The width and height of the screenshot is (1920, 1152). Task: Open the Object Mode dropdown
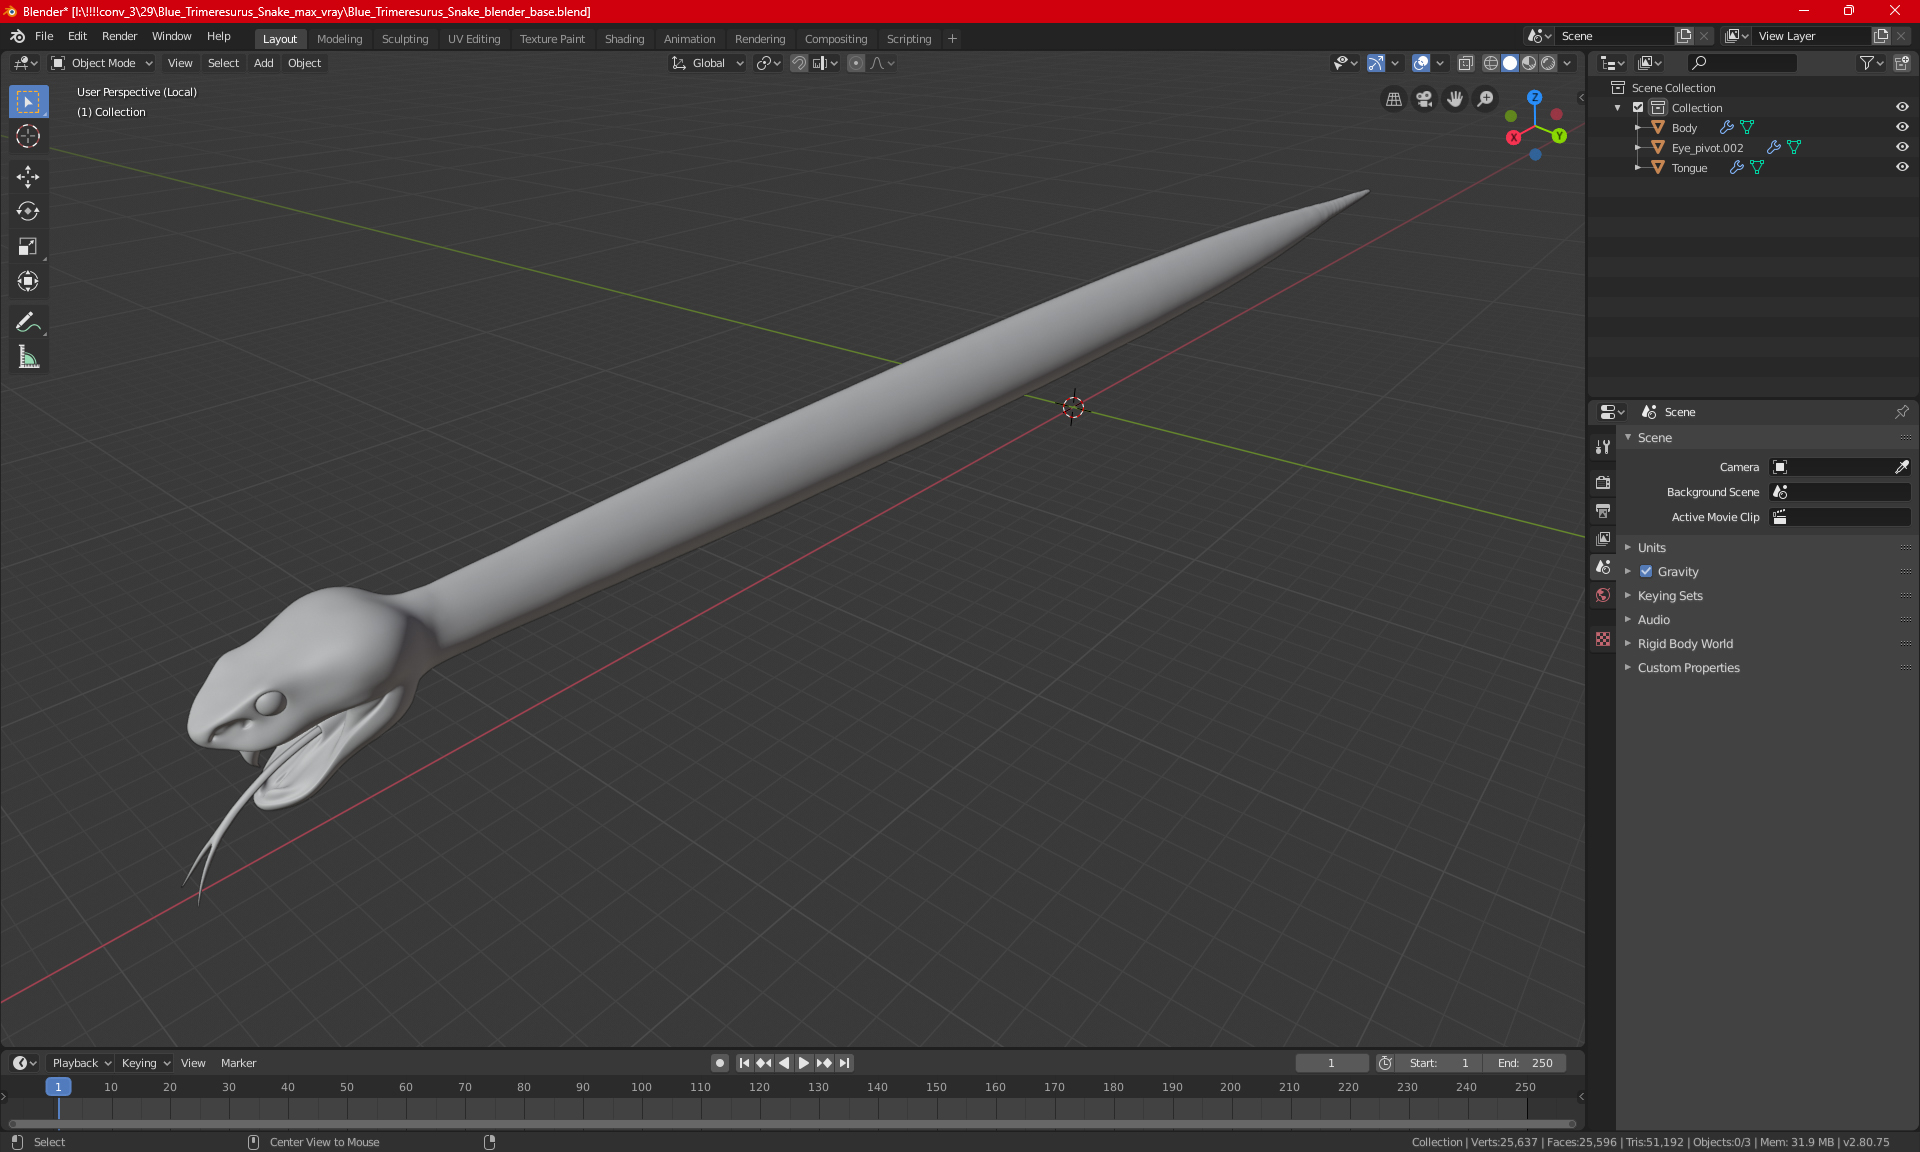[x=103, y=63]
